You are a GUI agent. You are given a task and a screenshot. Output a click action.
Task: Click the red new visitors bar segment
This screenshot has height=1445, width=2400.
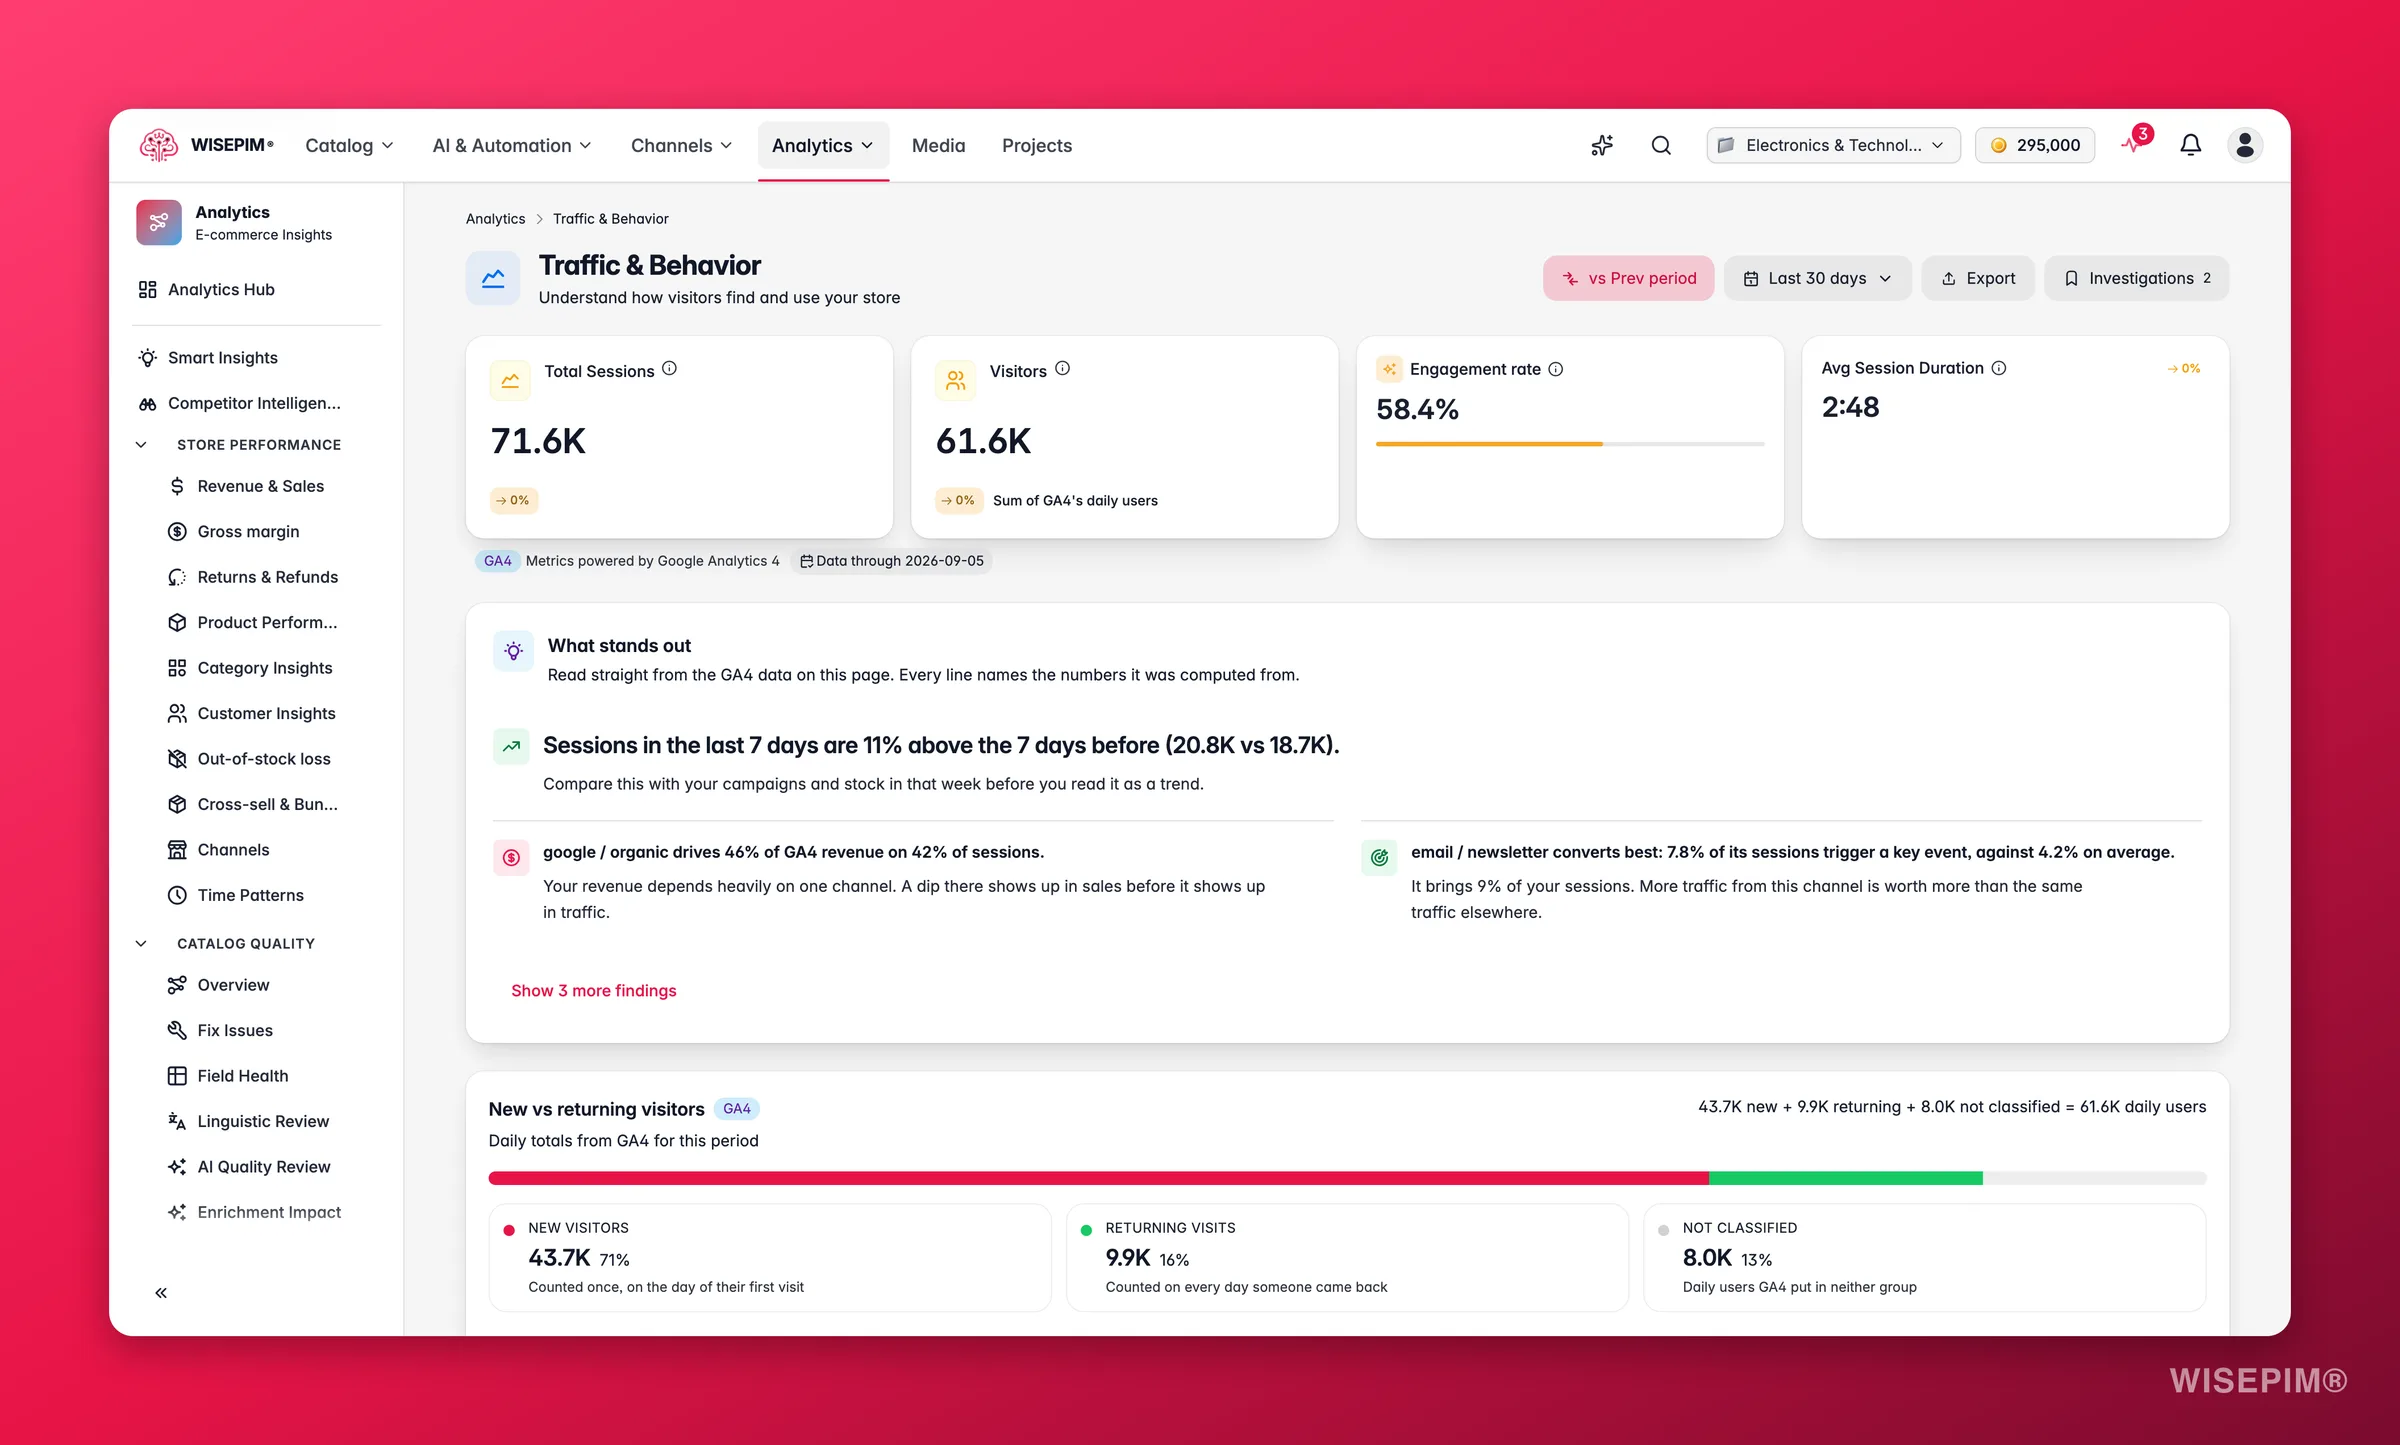pos(1098,1178)
